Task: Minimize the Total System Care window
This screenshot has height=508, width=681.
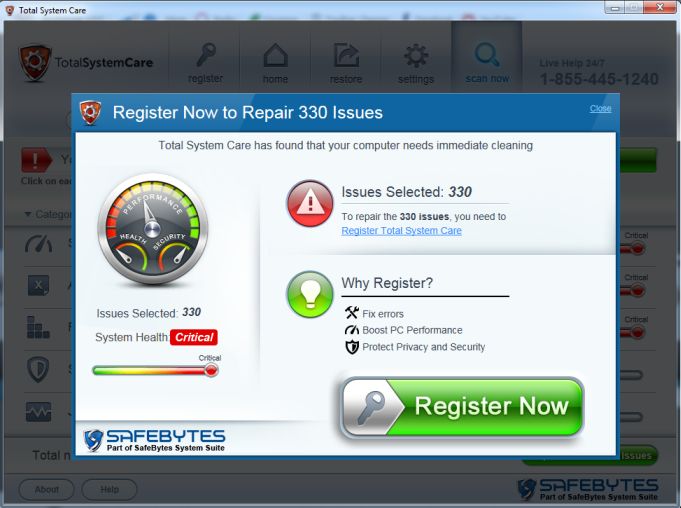Action: coord(615,8)
